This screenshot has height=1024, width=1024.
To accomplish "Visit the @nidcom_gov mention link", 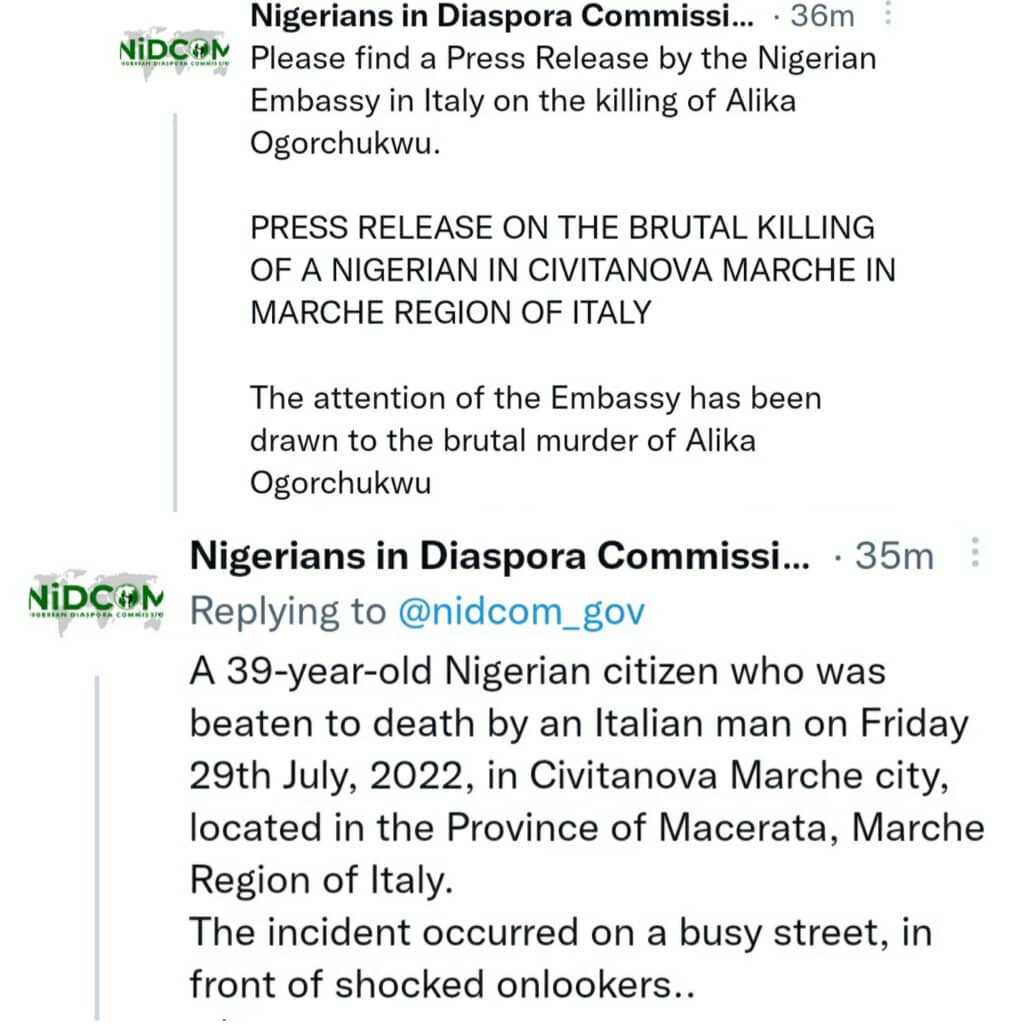I will coord(521,611).
